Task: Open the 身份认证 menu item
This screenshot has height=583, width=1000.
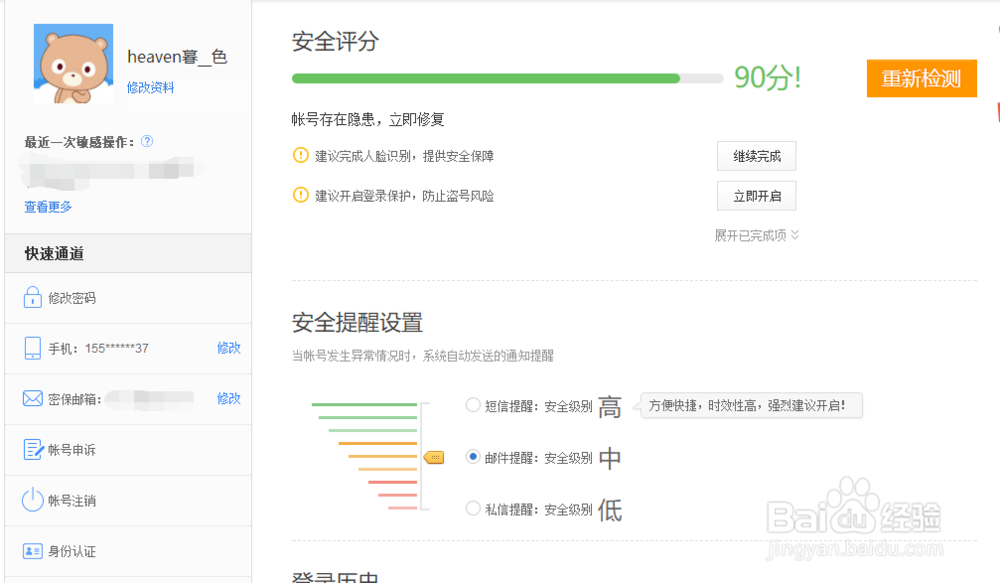Action: (72, 551)
